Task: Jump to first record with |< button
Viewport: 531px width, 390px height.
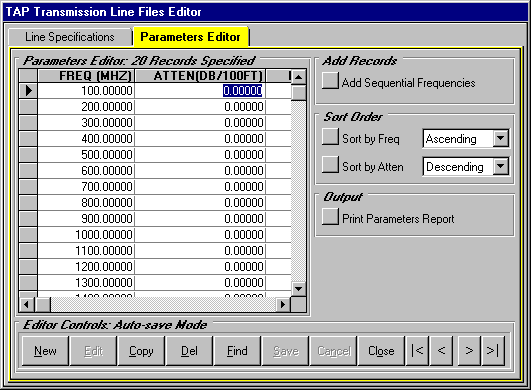Action: point(417,351)
